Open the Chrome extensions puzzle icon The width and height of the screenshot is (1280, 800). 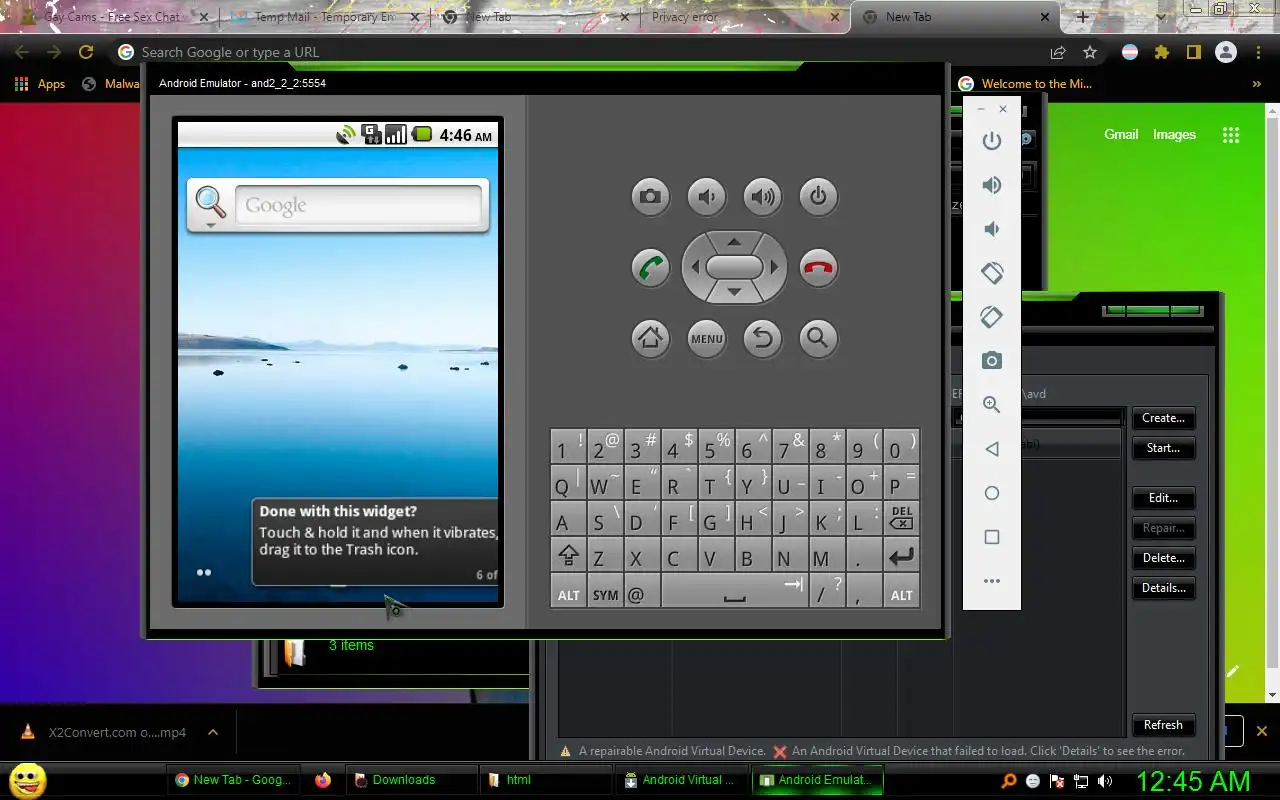(x=1161, y=52)
